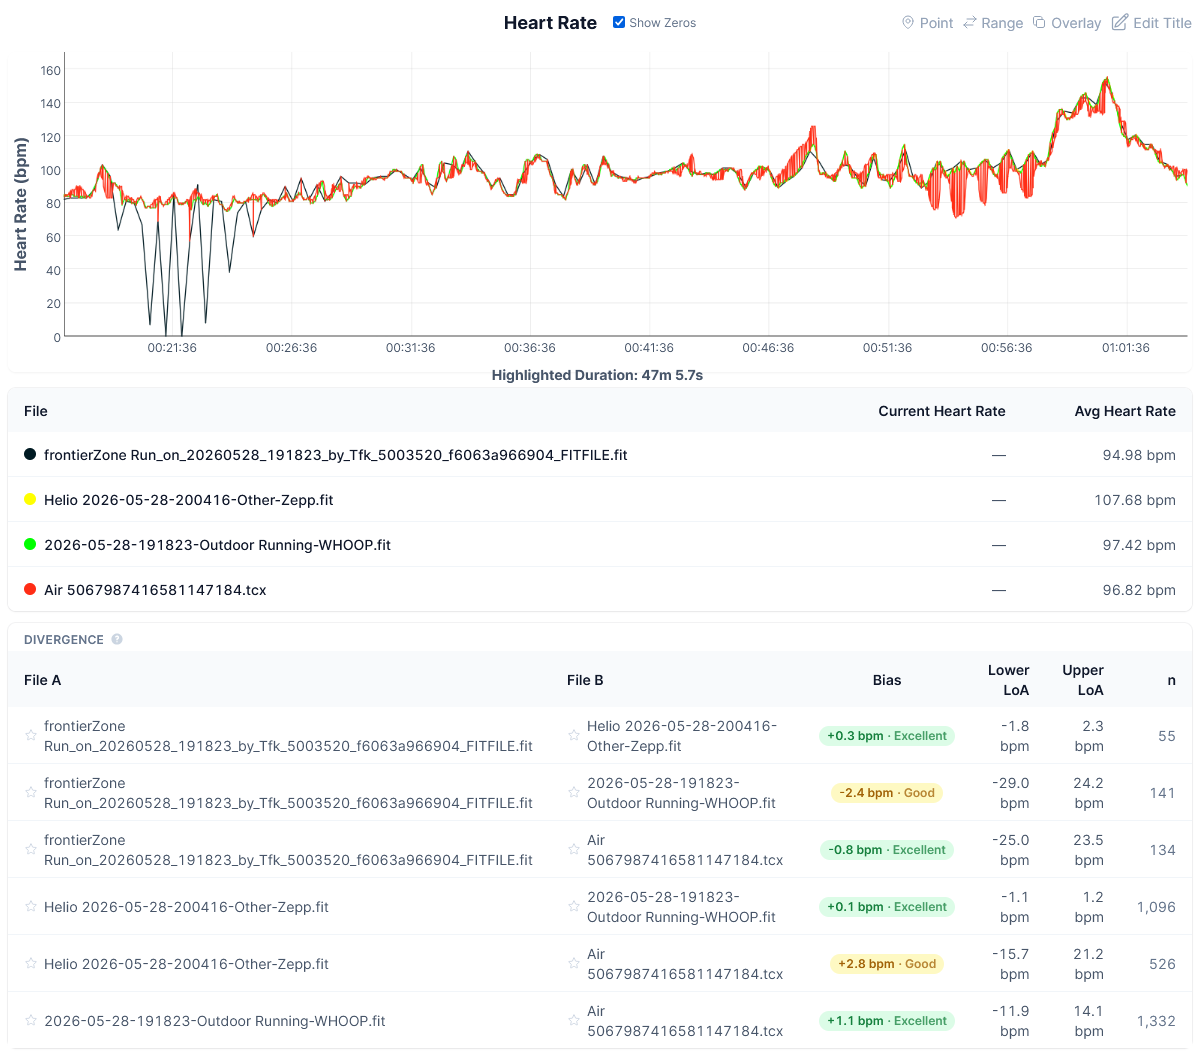Screen dimensions: 1195x1054
Task: Click the 94.98 bpm average value
Action: tap(1139, 455)
